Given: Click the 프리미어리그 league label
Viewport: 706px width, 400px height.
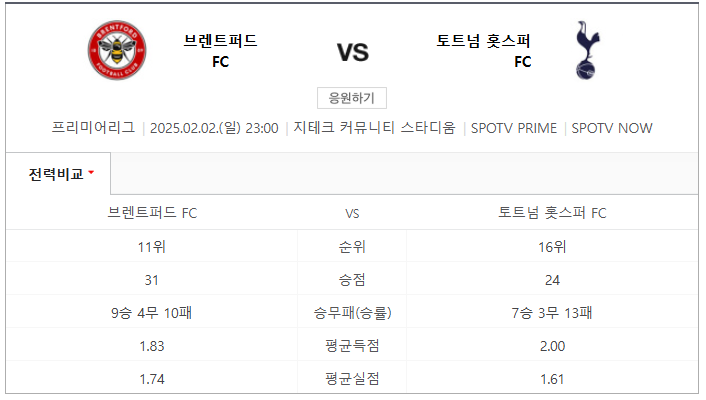Looking at the screenshot, I should point(93,128).
